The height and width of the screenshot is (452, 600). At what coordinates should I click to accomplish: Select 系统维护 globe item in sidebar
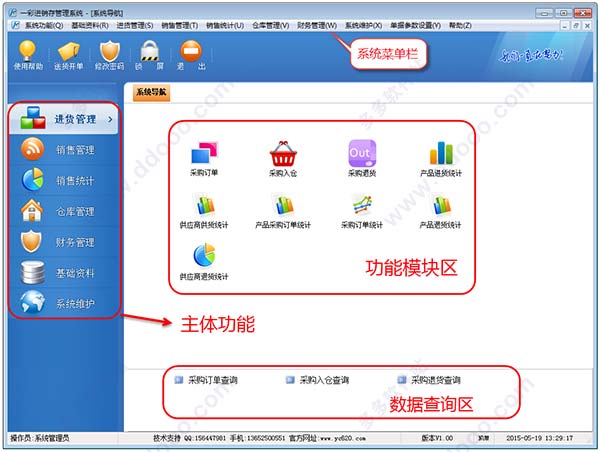point(64,304)
